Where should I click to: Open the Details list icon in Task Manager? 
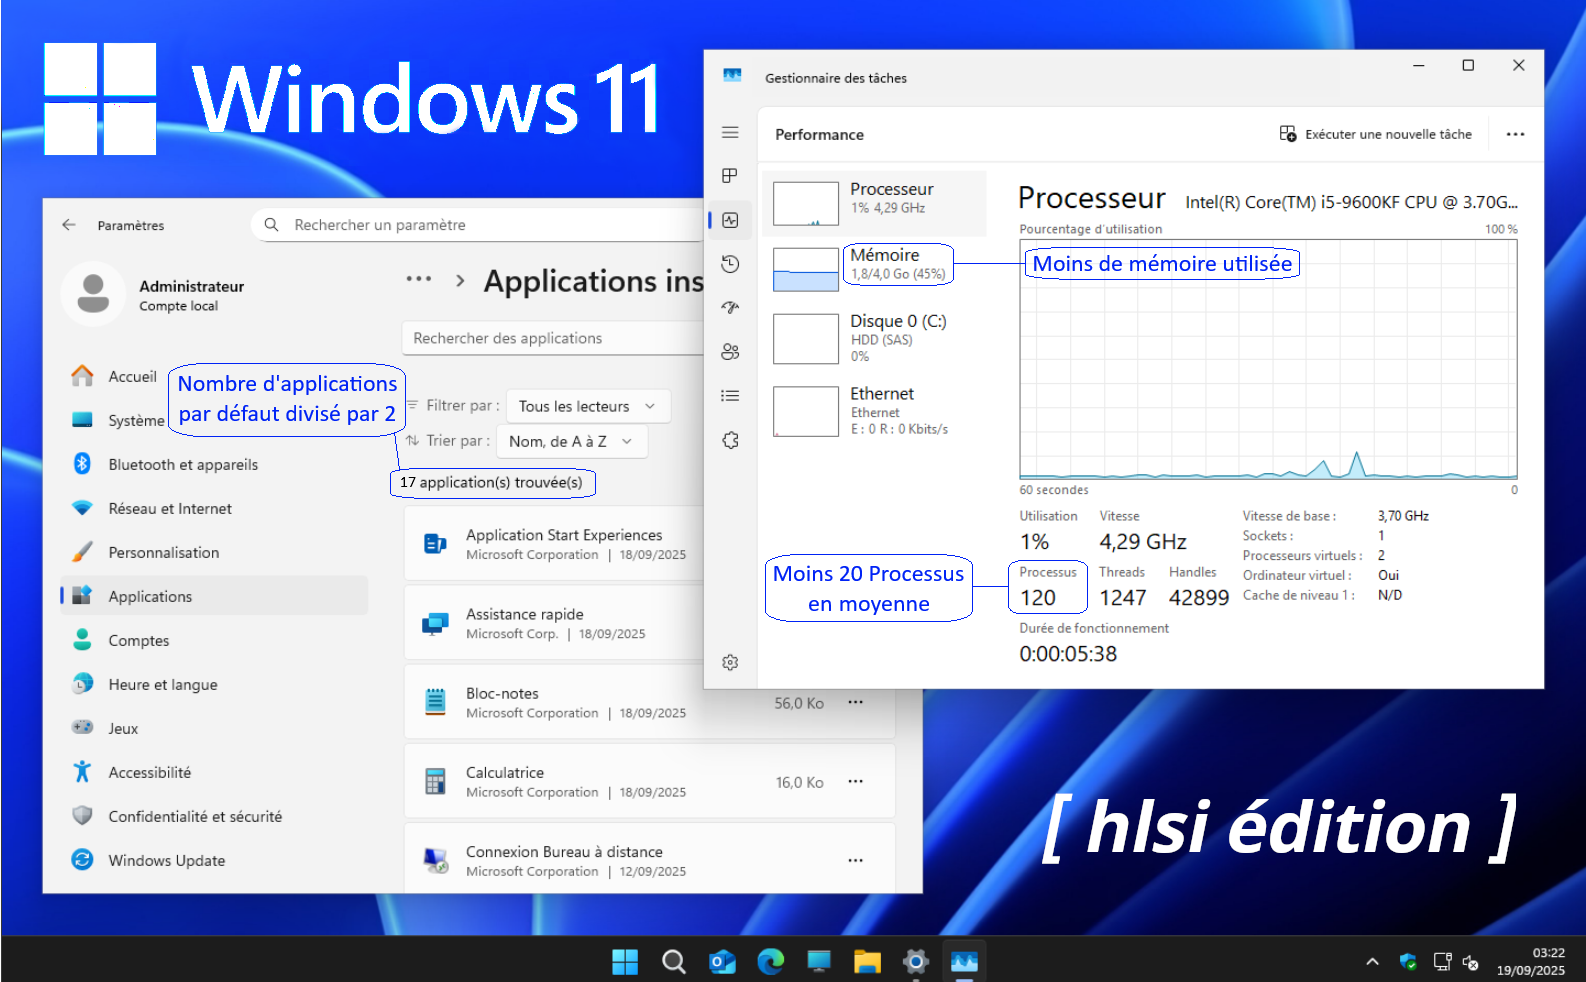(x=730, y=396)
